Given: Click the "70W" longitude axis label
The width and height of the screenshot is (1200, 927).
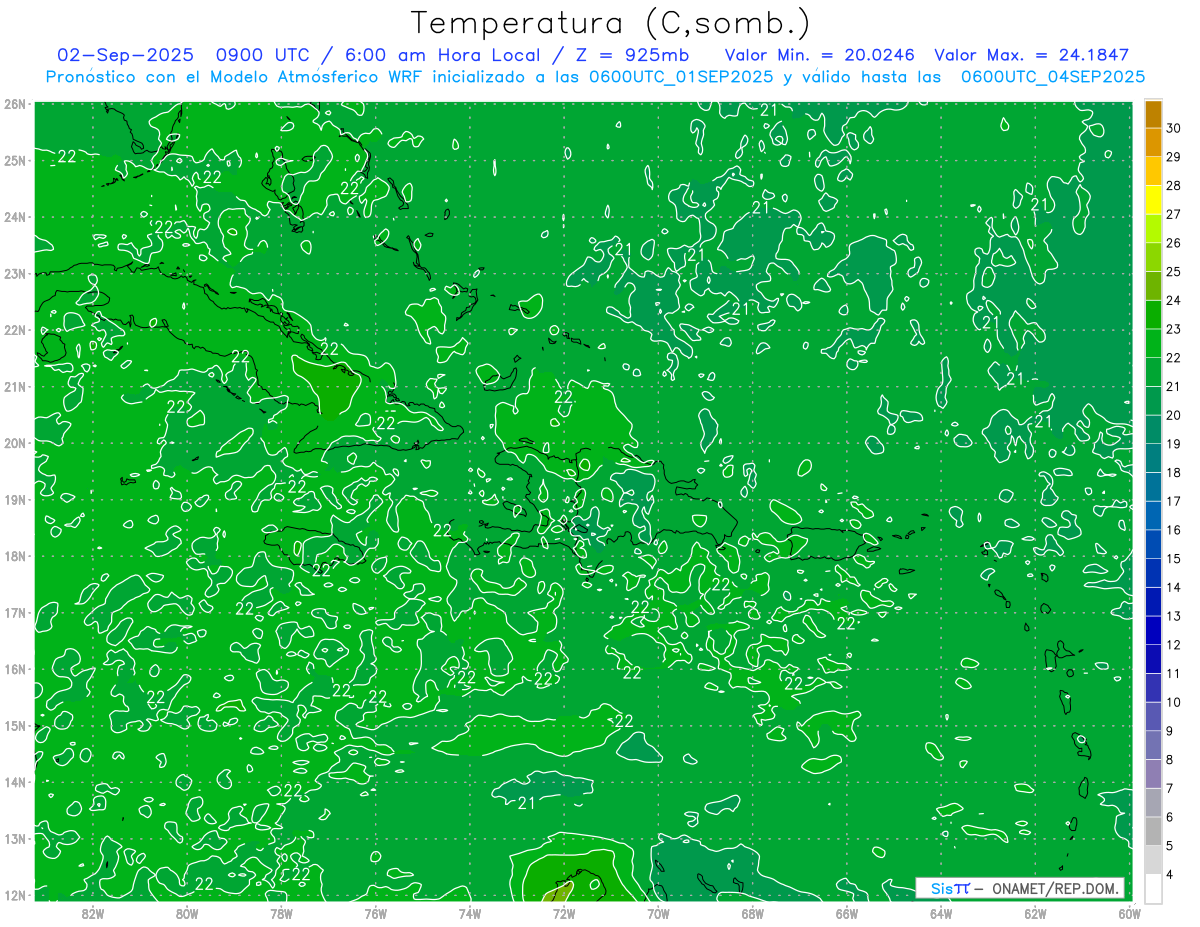Looking at the screenshot, I should [x=658, y=913].
